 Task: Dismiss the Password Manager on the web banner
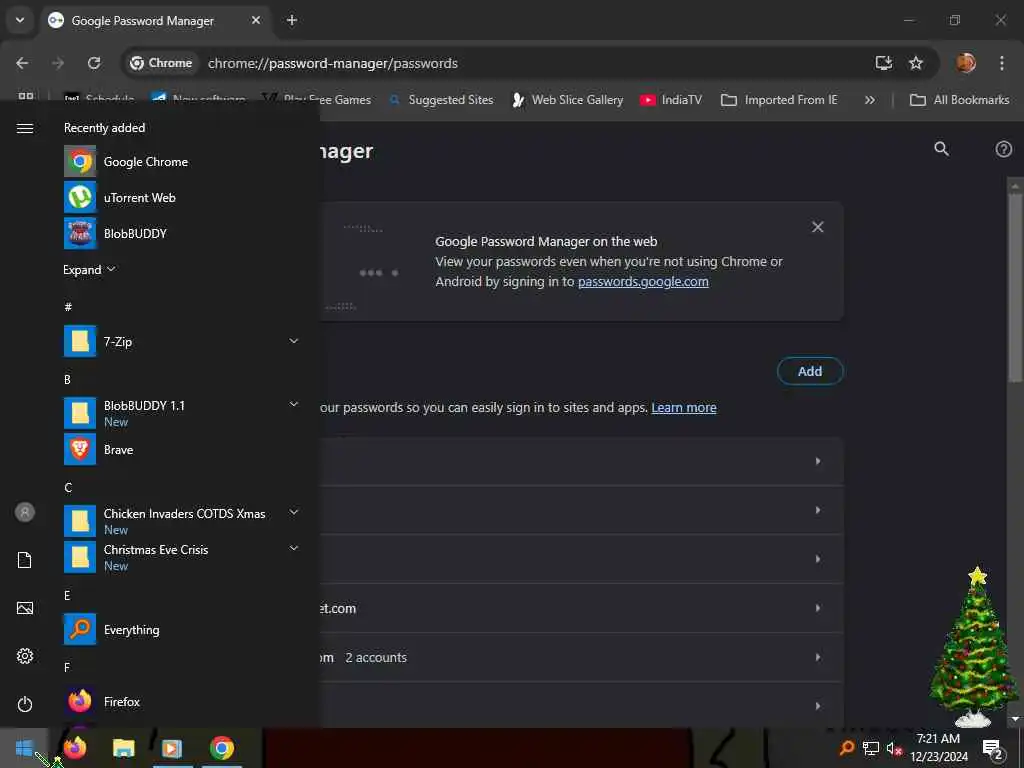click(817, 227)
